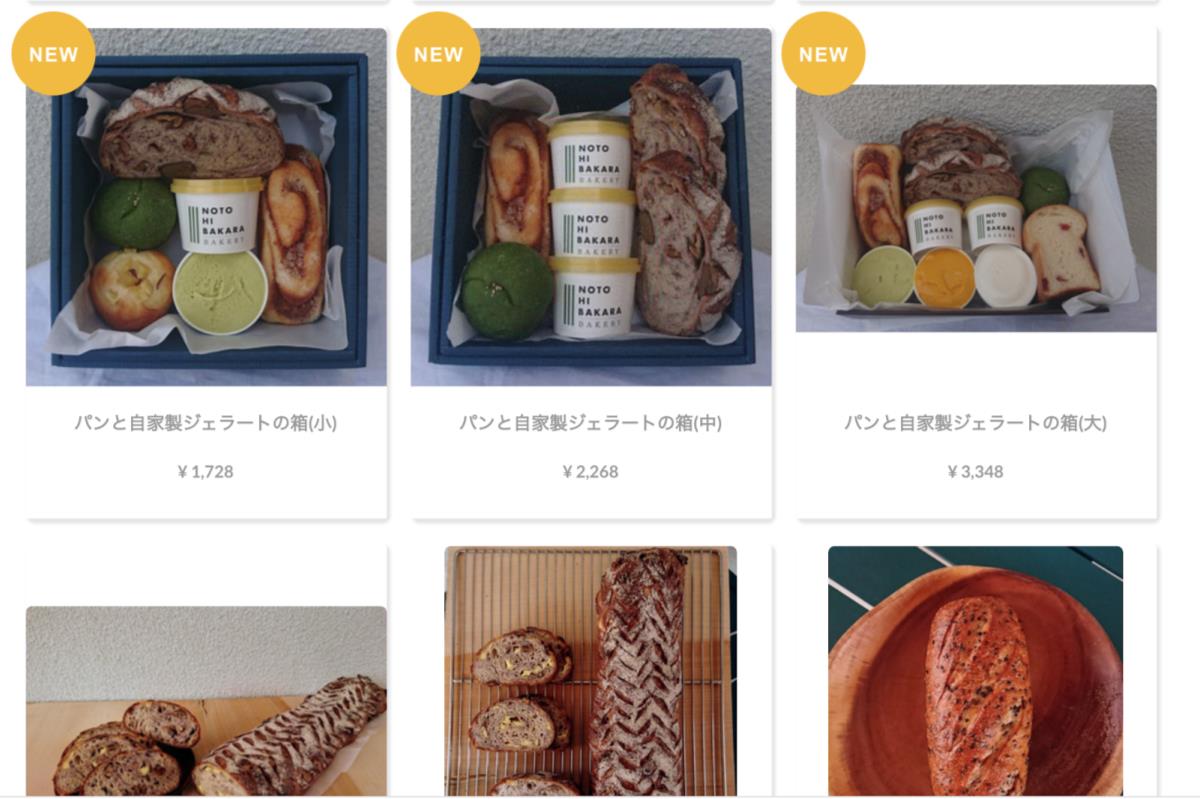Open the herringbone-scored loaf on cooling rack
The width and height of the screenshot is (1200, 799).
click(591, 671)
